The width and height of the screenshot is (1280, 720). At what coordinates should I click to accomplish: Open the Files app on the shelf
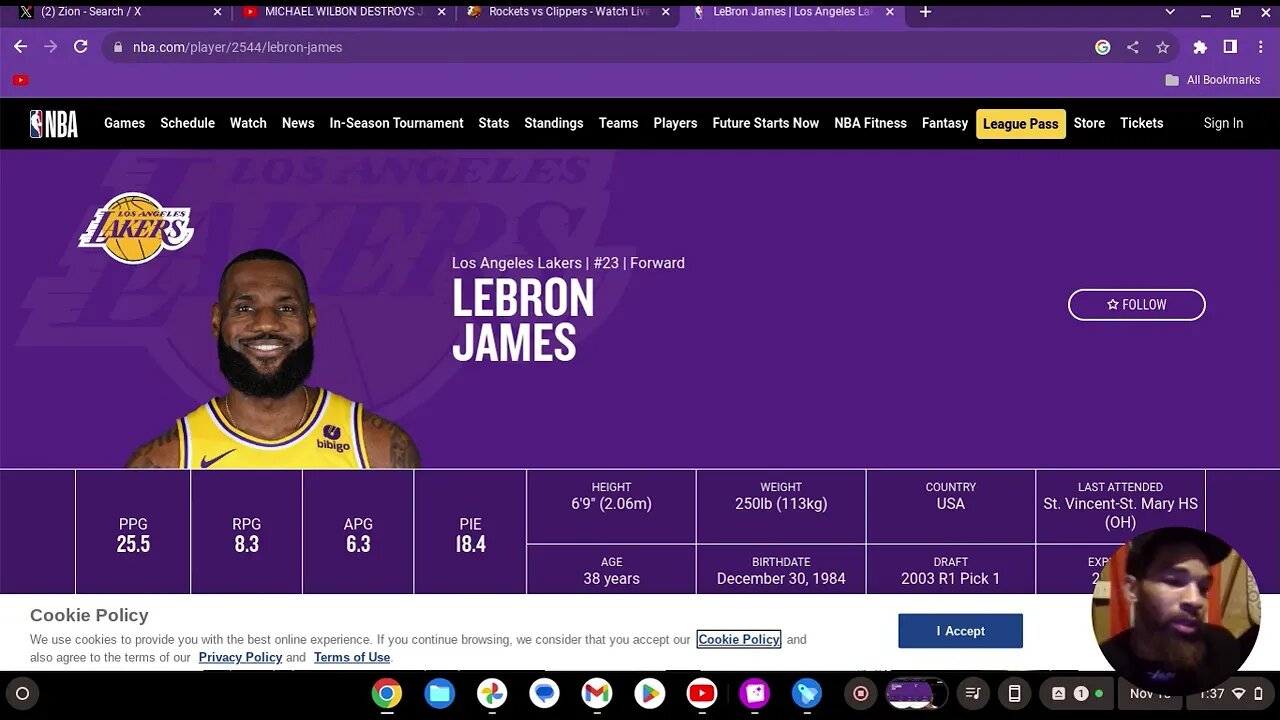[439, 693]
